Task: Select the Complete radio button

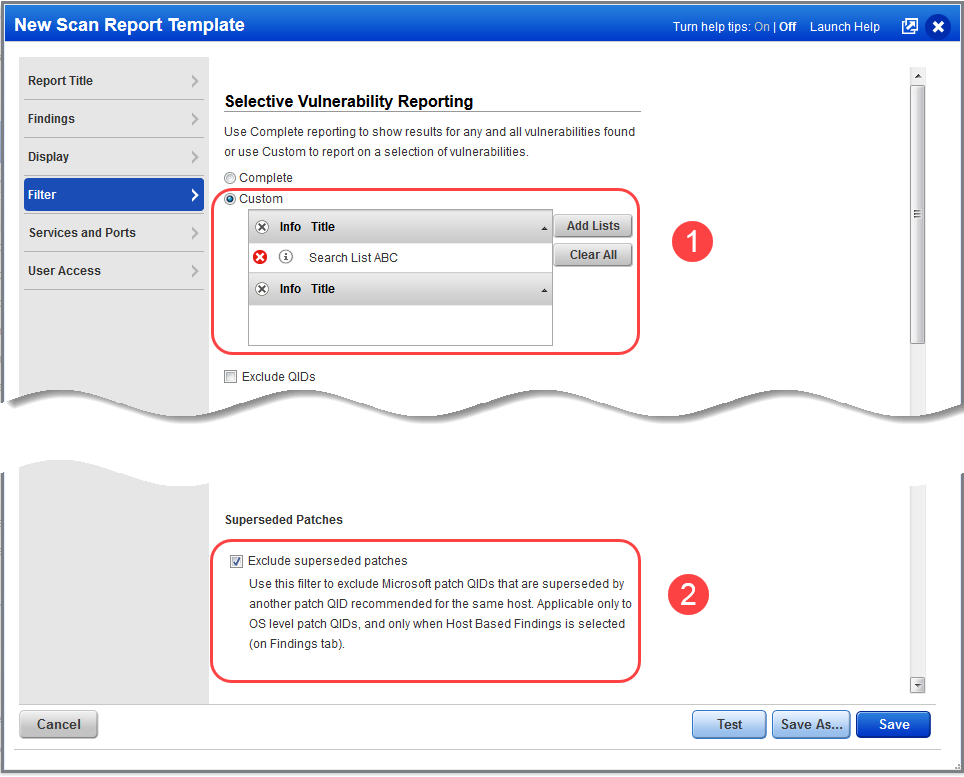Action: [230, 177]
